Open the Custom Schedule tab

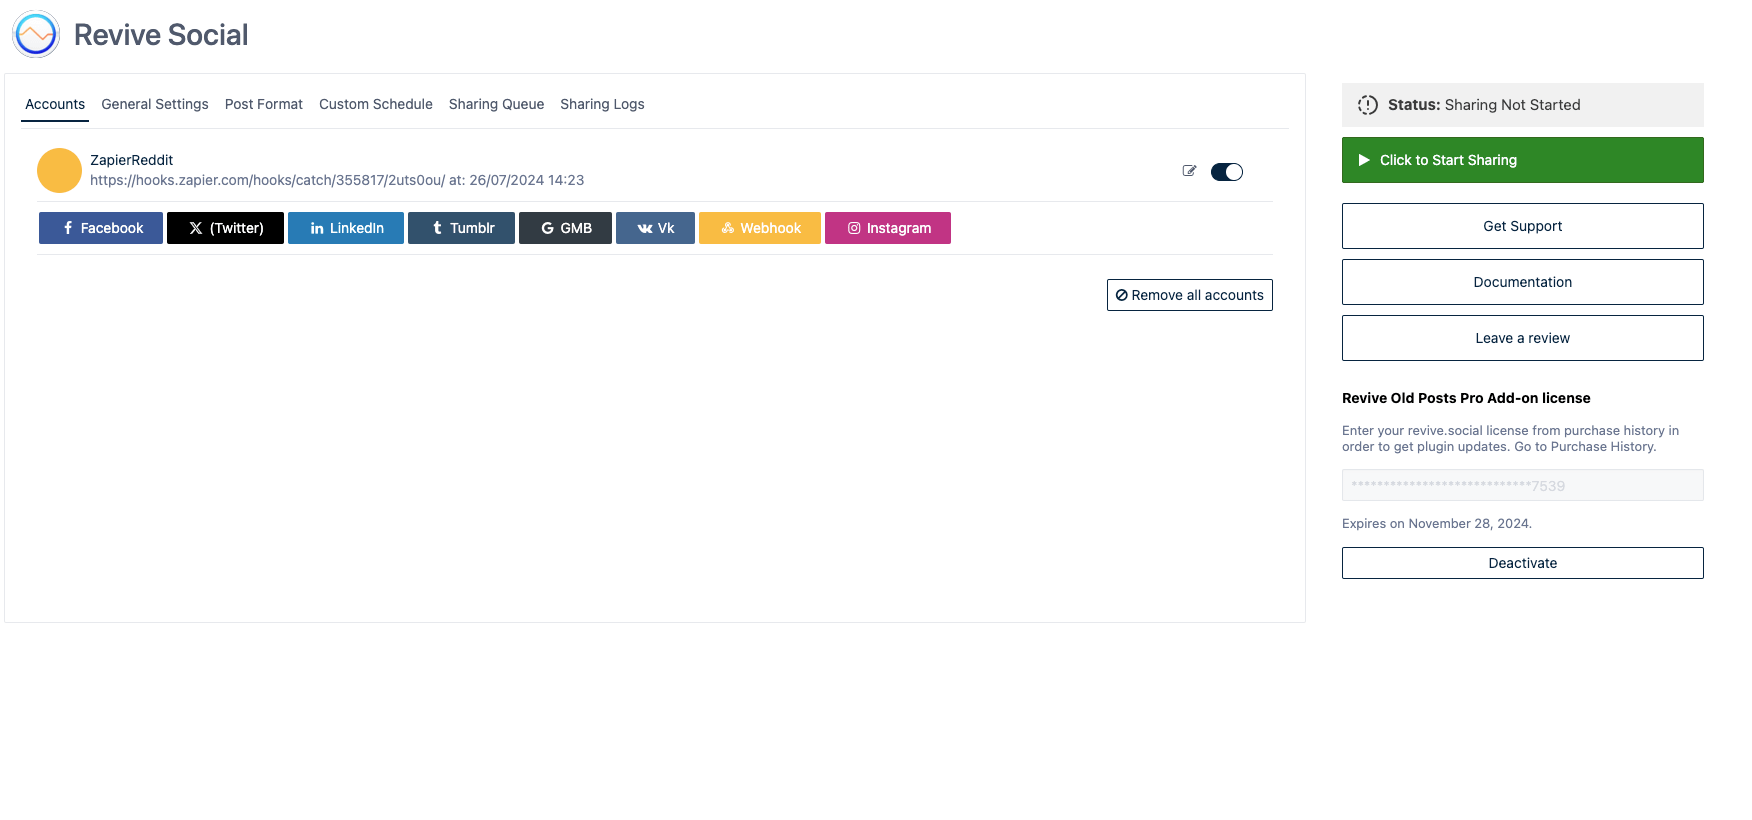pos(376,104)
